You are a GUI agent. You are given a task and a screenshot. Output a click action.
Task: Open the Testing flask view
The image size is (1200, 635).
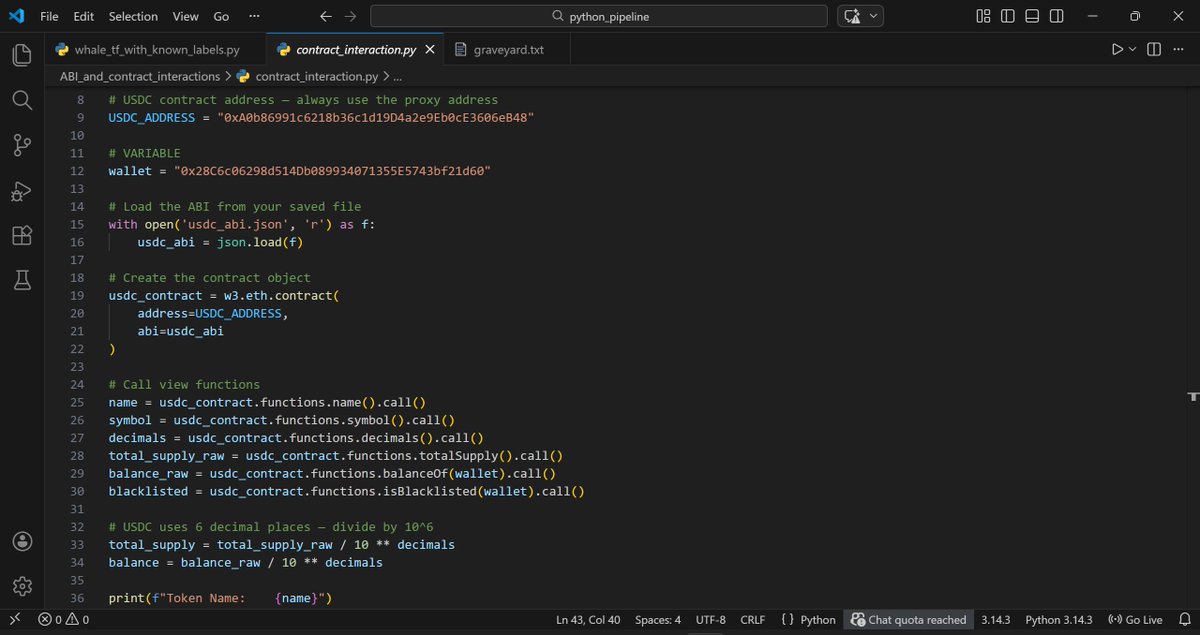tap(22, 280)
